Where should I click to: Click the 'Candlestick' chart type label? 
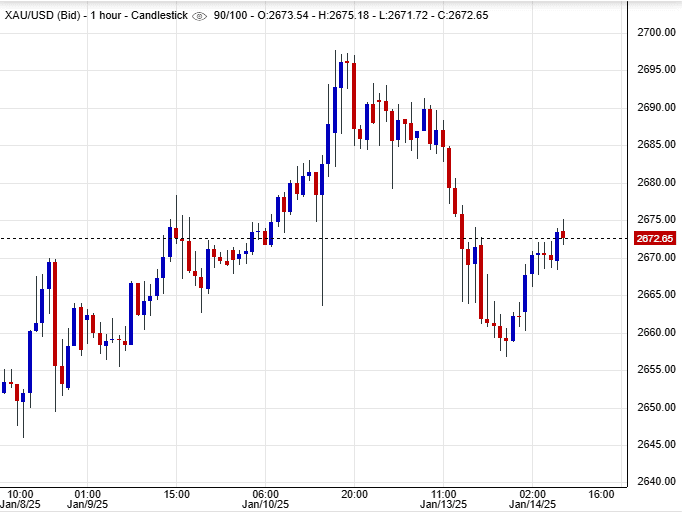158,16
